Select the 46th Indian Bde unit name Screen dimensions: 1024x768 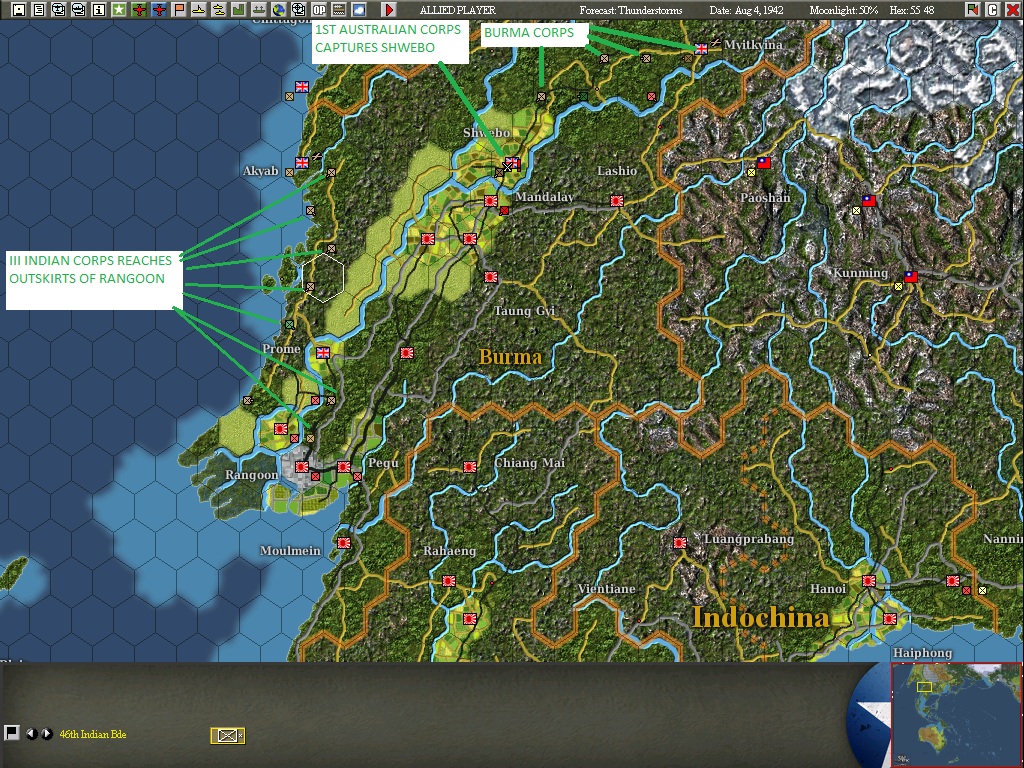click(x=93, y=734)
